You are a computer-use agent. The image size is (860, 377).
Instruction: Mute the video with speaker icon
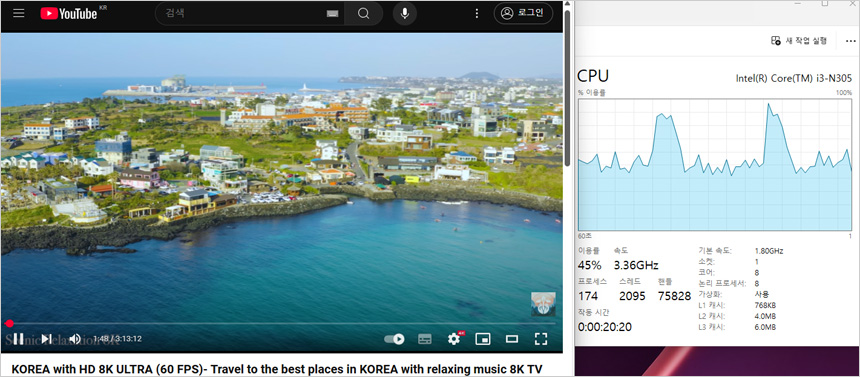click(x=75, y=339)
